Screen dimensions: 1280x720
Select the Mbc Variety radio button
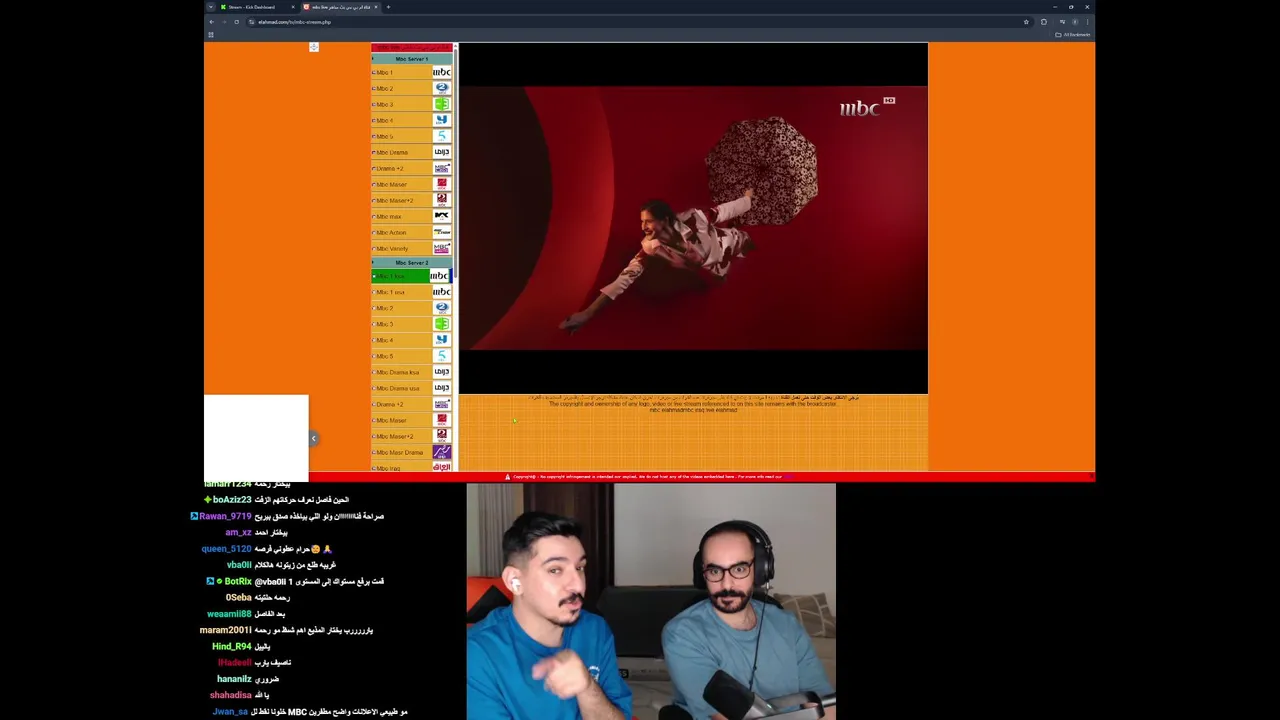coord(374,248)
